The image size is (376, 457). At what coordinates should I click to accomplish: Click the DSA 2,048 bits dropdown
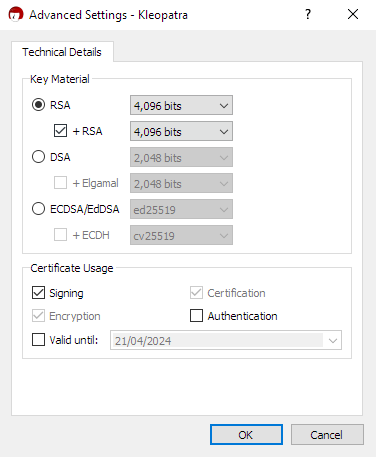point(181,157)
